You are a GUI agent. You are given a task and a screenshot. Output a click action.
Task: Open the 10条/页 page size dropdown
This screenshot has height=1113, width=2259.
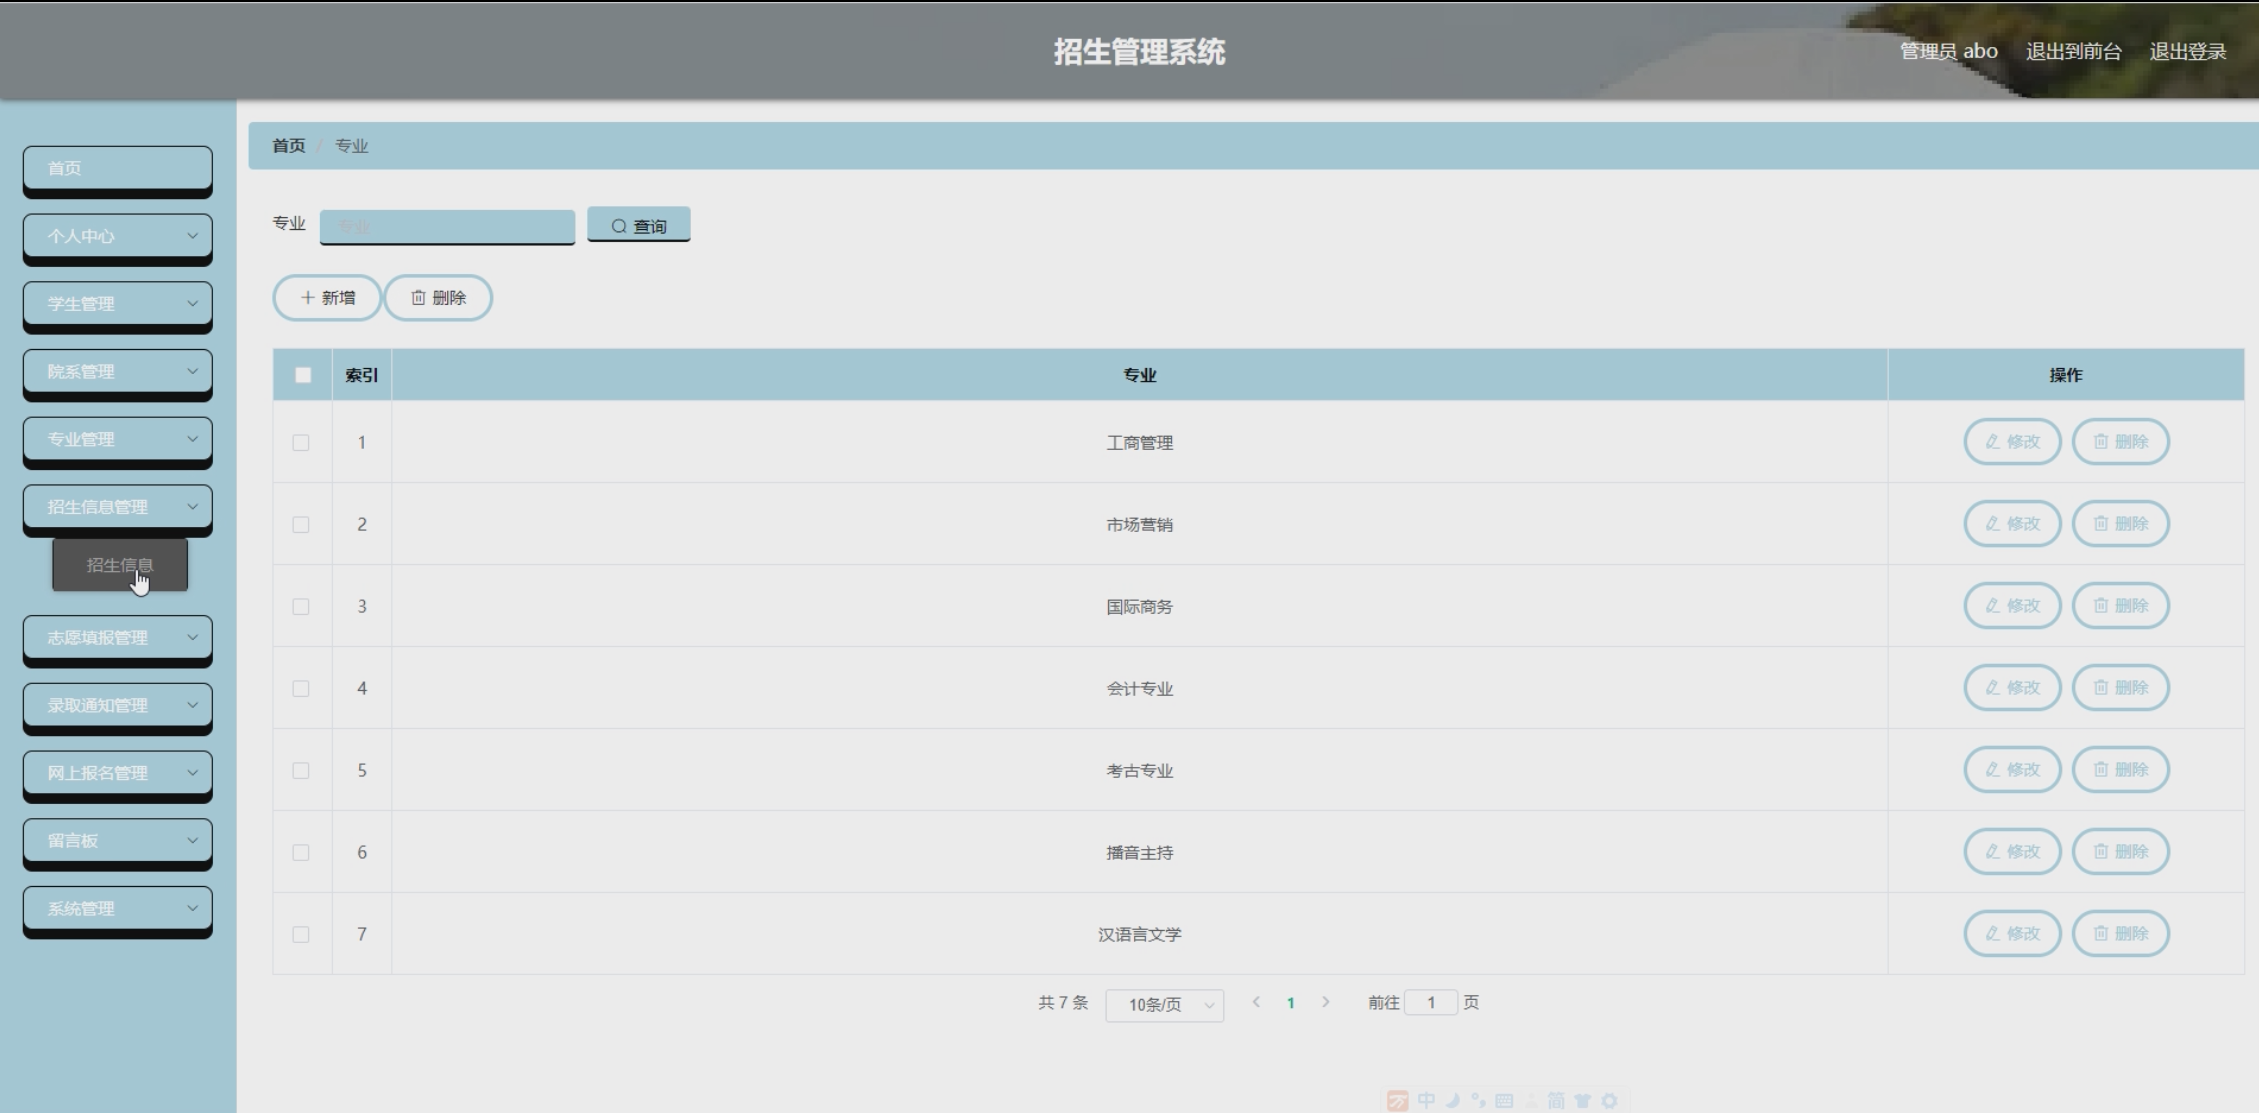[1164, 1004]
